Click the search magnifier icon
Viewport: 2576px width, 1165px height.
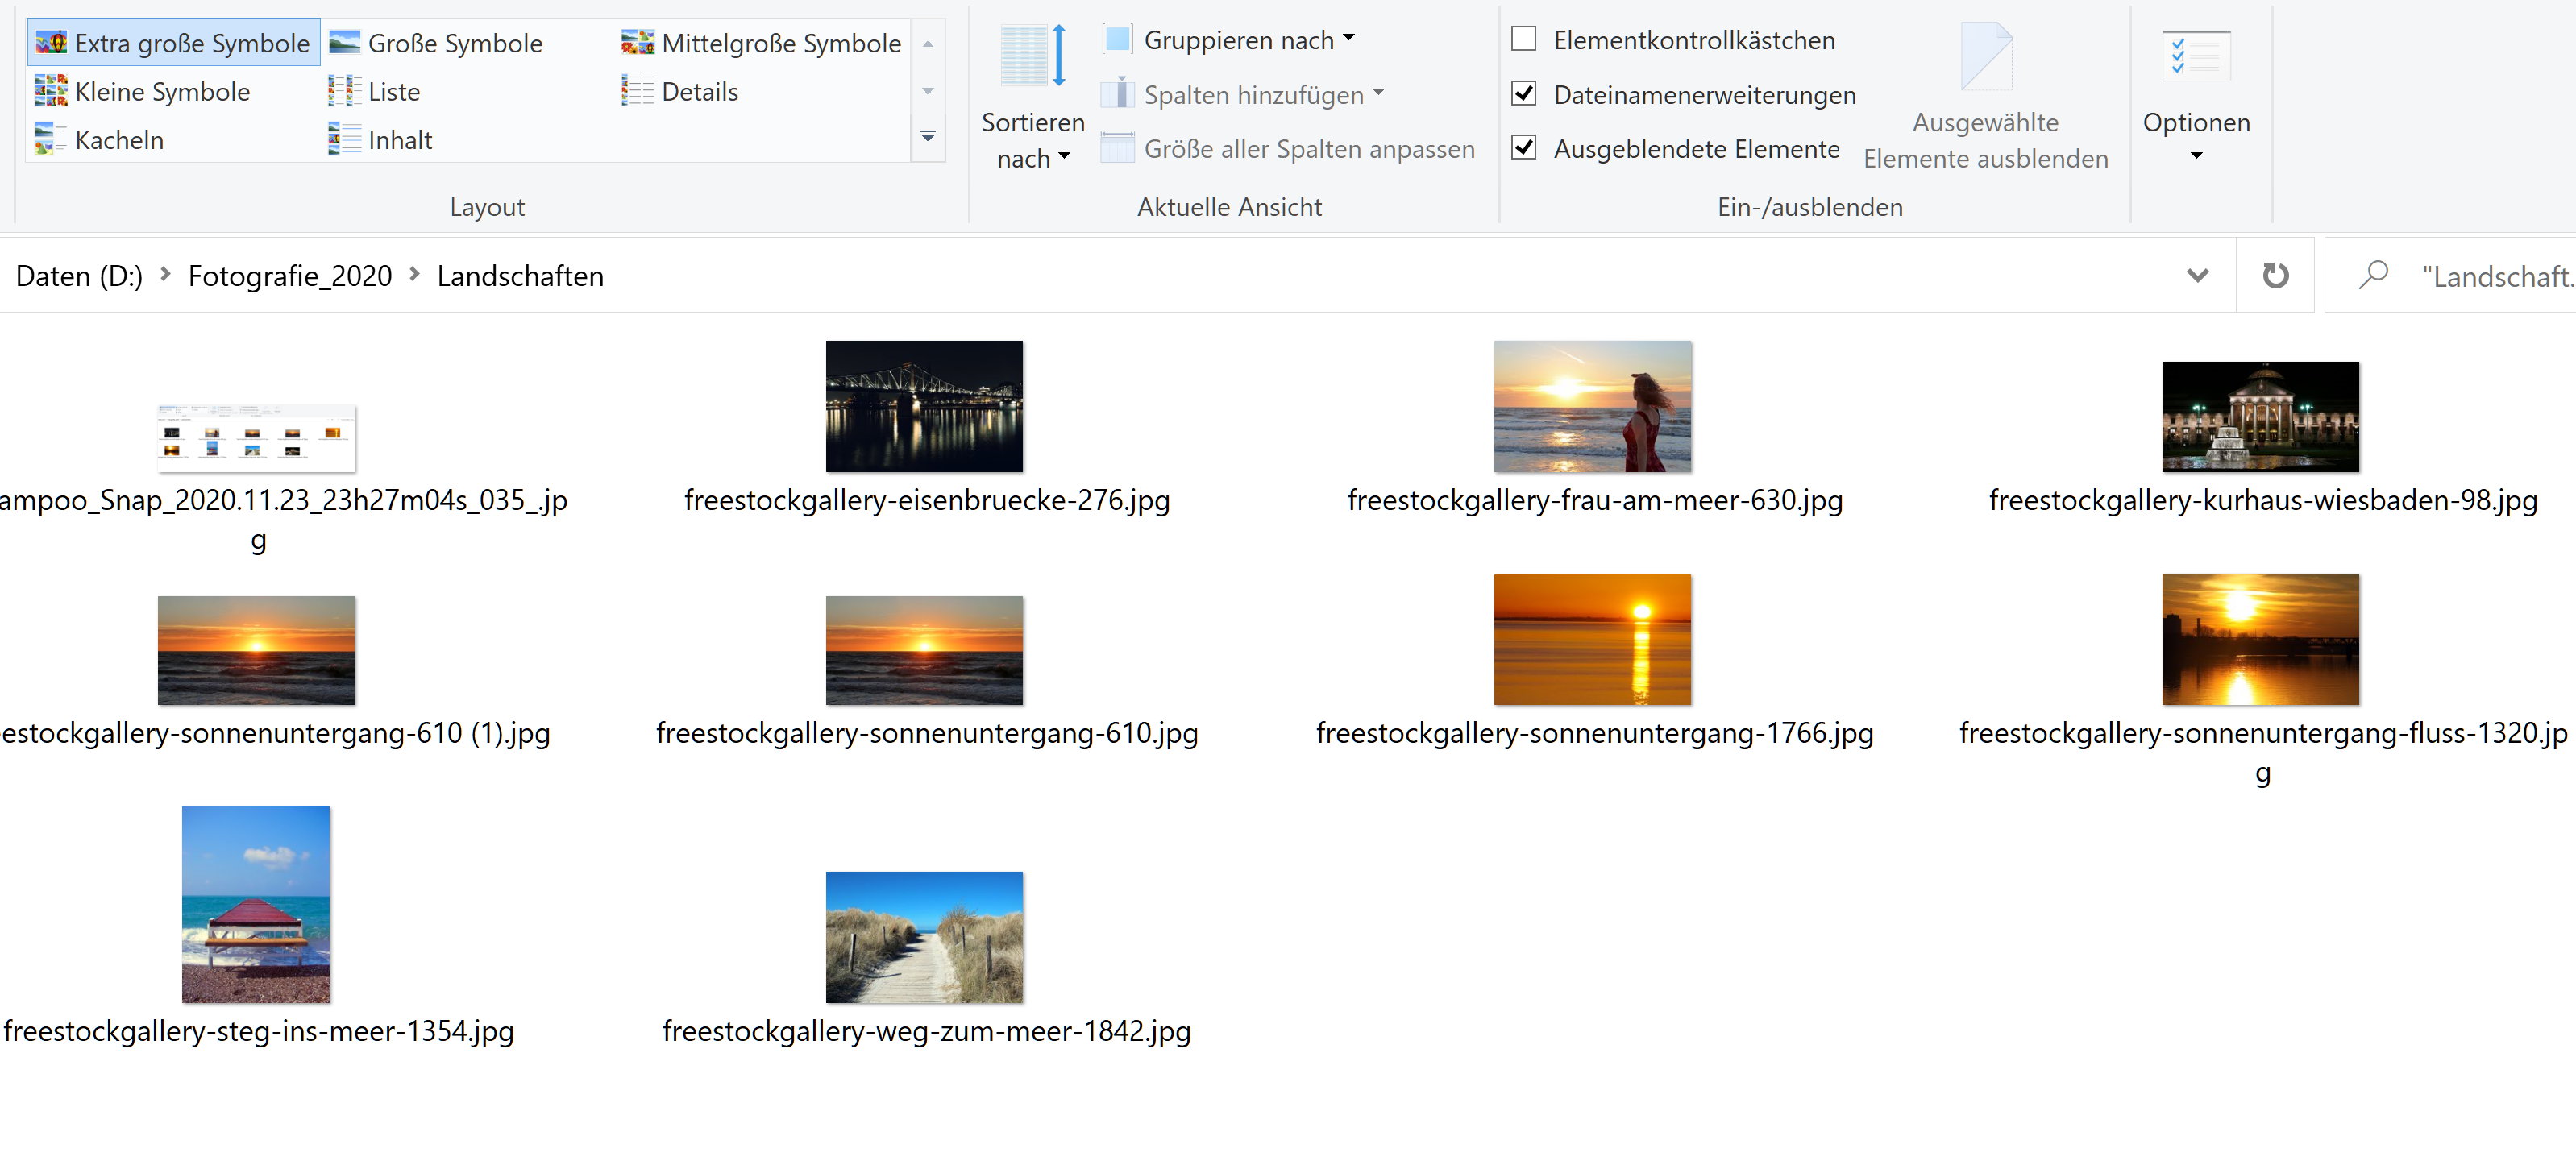point(2373,275)
